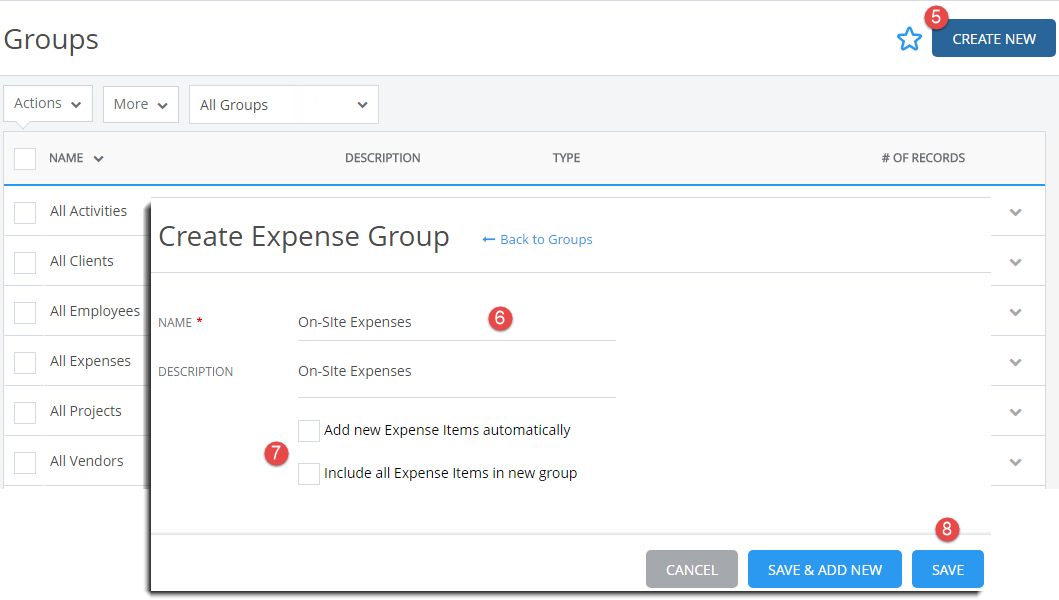The height and width of the screenshot is (600, 1059).
Task: Check the All Activities row checkbox
Action: (x=24, y=212)
